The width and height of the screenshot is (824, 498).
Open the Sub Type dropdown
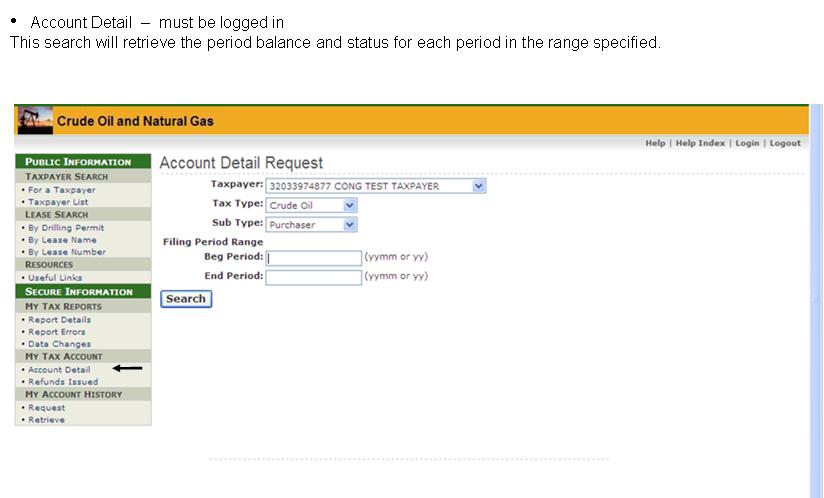(312, 225)
